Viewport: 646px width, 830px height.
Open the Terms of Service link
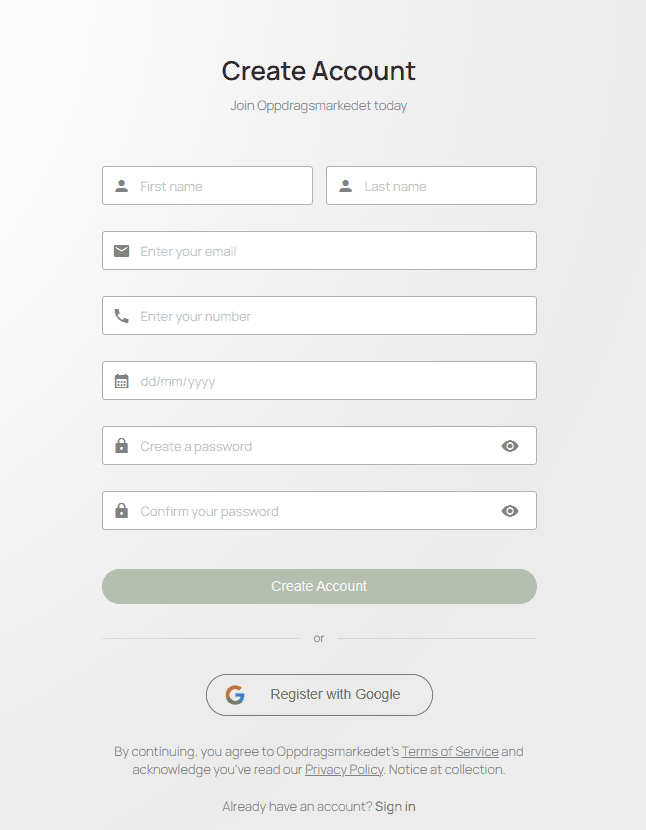click(x=450, y=751)
